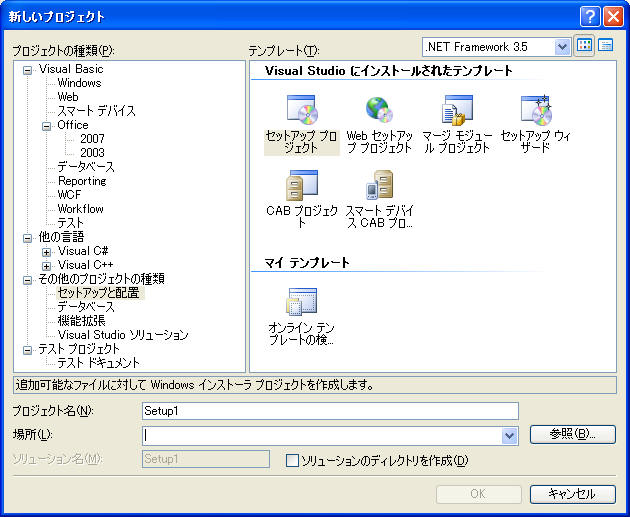The height and width of the screenshot is (517, 630).
Task: Open the オンライン テンプレートの検索 icon
Action: click(x=302, y=302)
